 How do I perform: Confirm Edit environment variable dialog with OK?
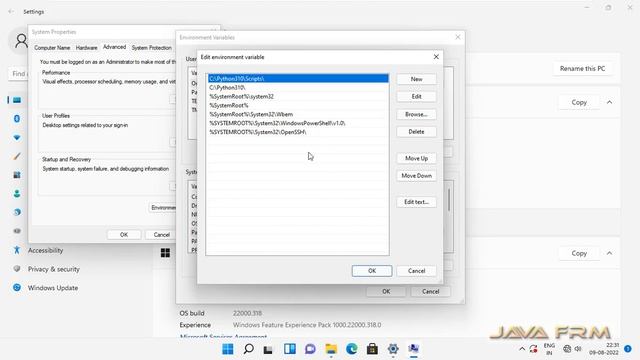[x=372, y=271]
